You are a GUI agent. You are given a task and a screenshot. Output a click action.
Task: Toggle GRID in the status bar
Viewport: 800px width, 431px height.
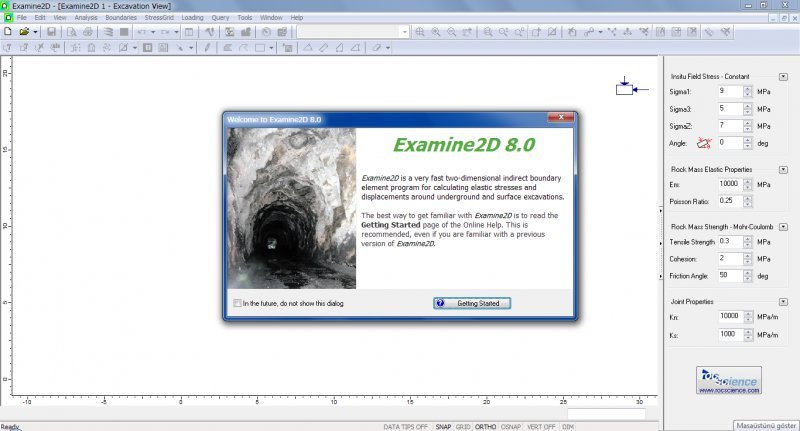[463, 427]
